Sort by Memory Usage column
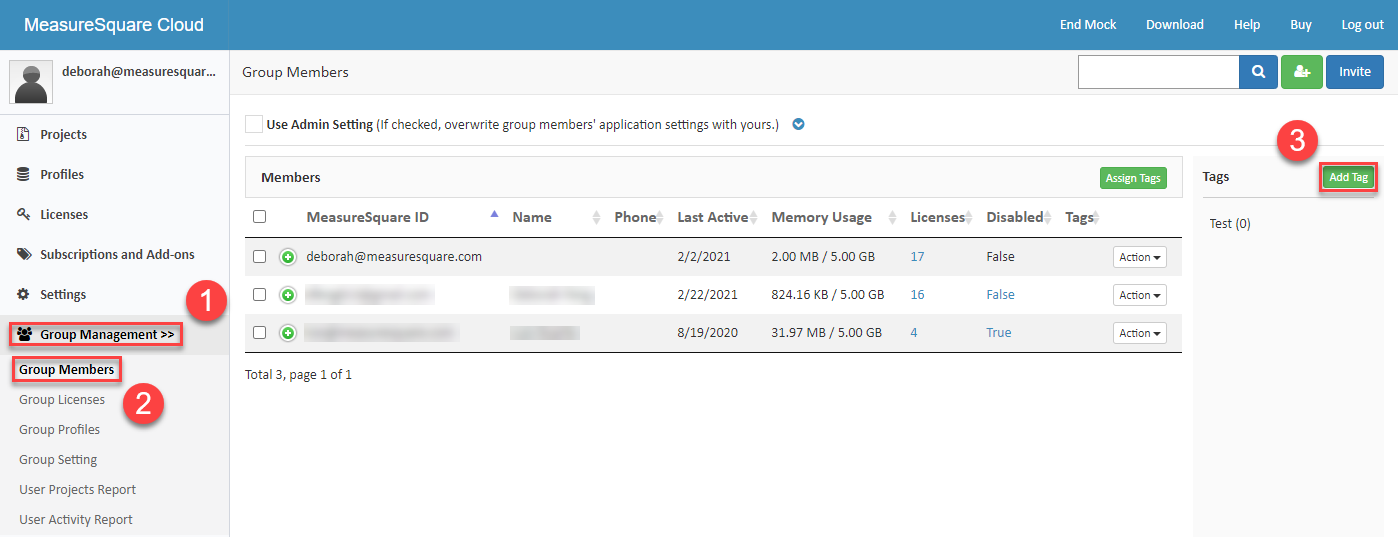This screenshot has height=537, width=1398. tap(821, 217)
